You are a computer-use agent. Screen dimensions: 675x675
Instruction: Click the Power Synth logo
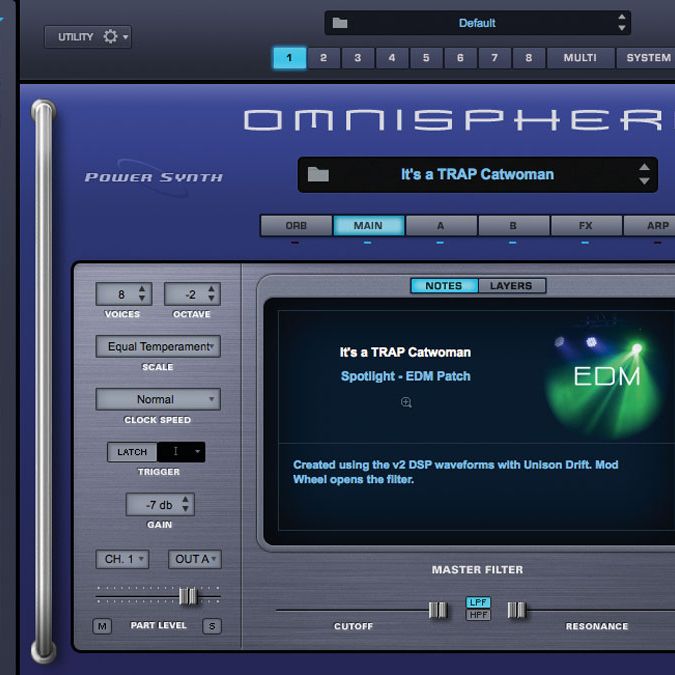154,177
